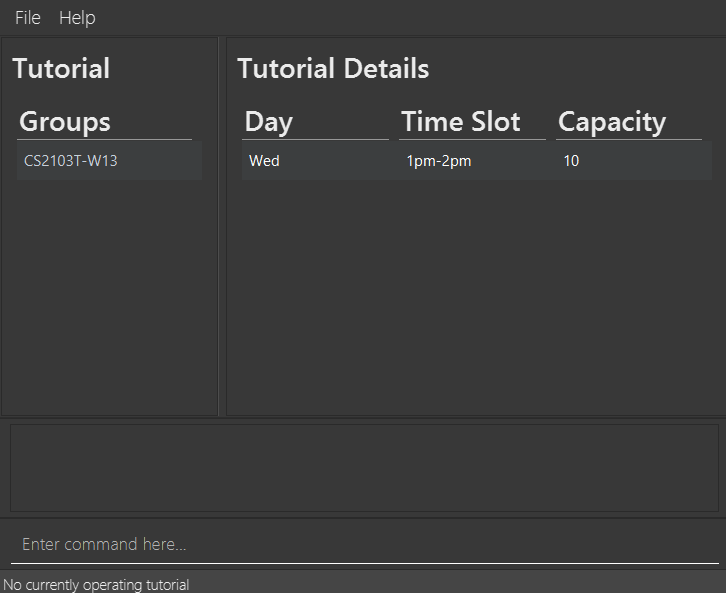Focus the 'Enter command here...' input field
Viewport: 726px width, 593px height.
pyautogui.click(x=363, y=545)
